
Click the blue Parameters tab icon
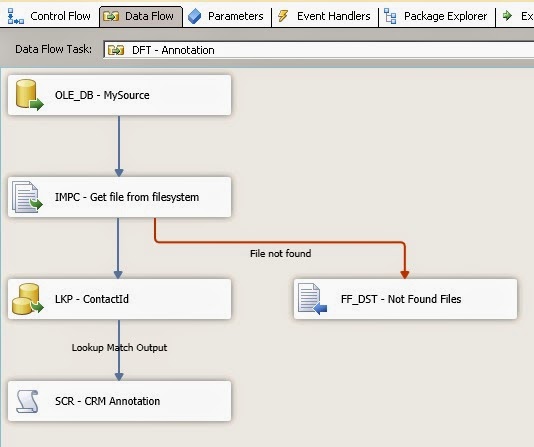click(x=194, y=16)
